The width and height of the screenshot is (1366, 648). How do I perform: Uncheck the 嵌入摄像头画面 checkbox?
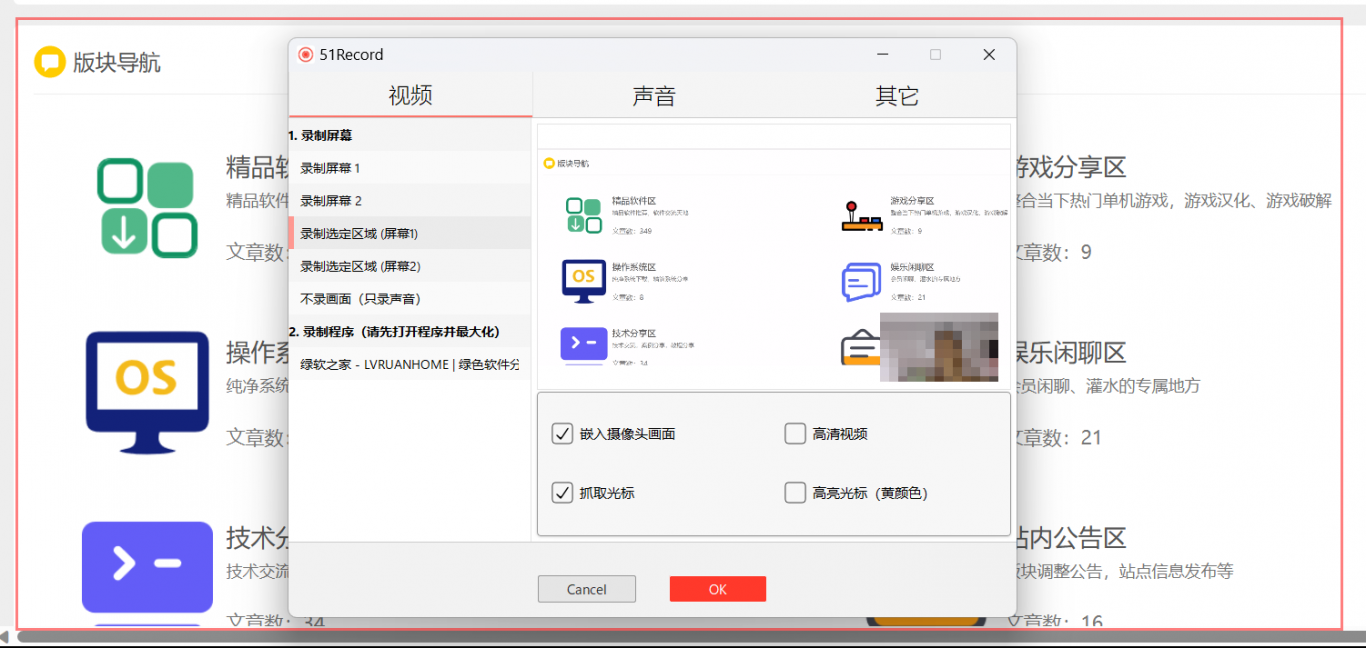click(x=562, y=434)
